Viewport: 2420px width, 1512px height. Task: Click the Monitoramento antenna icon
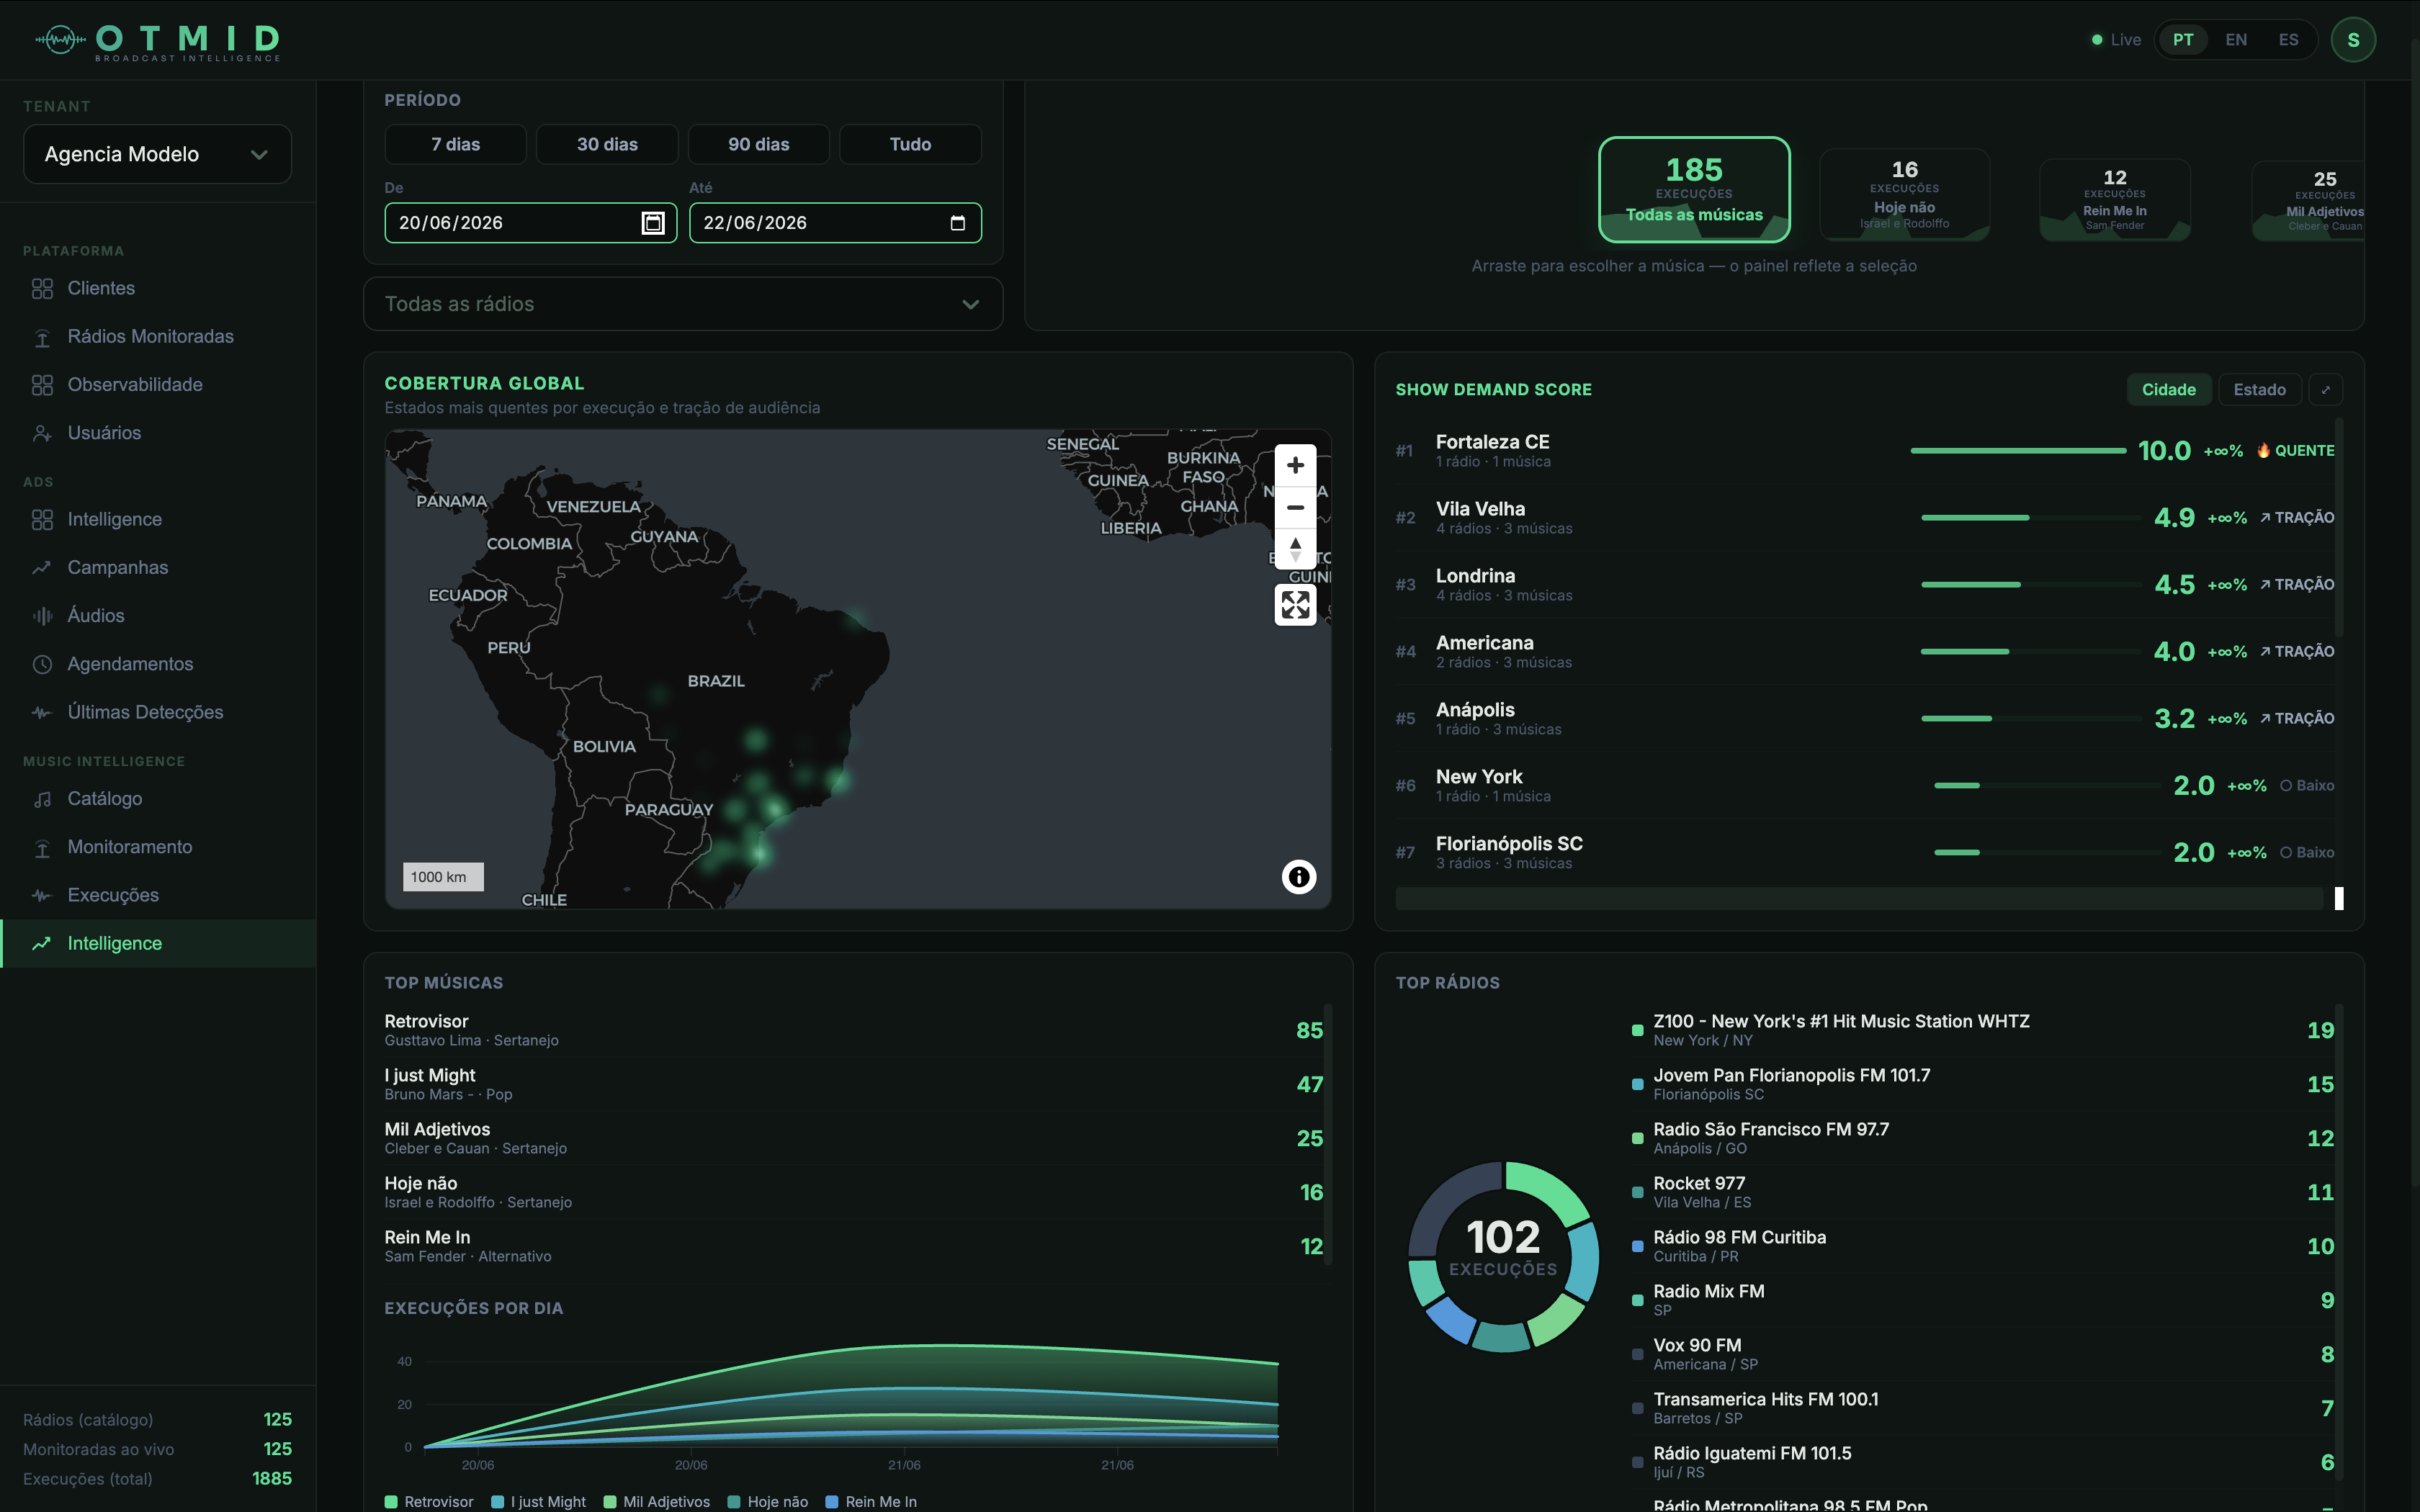pos(42,847)
